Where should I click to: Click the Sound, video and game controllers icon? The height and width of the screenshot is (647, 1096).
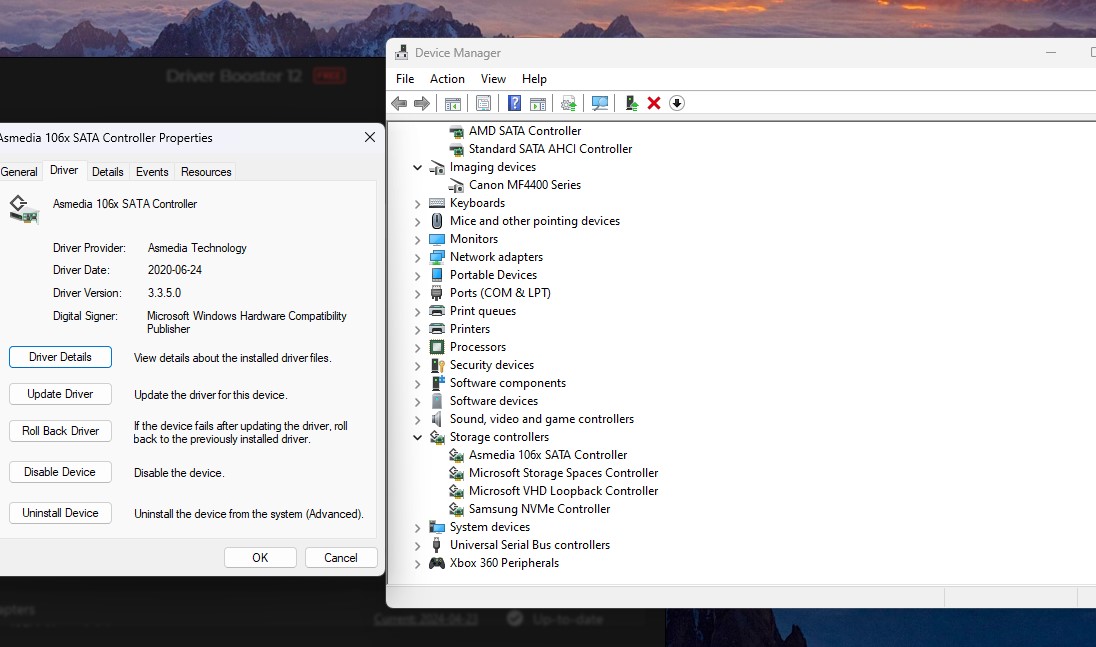(x=437, y=419)
